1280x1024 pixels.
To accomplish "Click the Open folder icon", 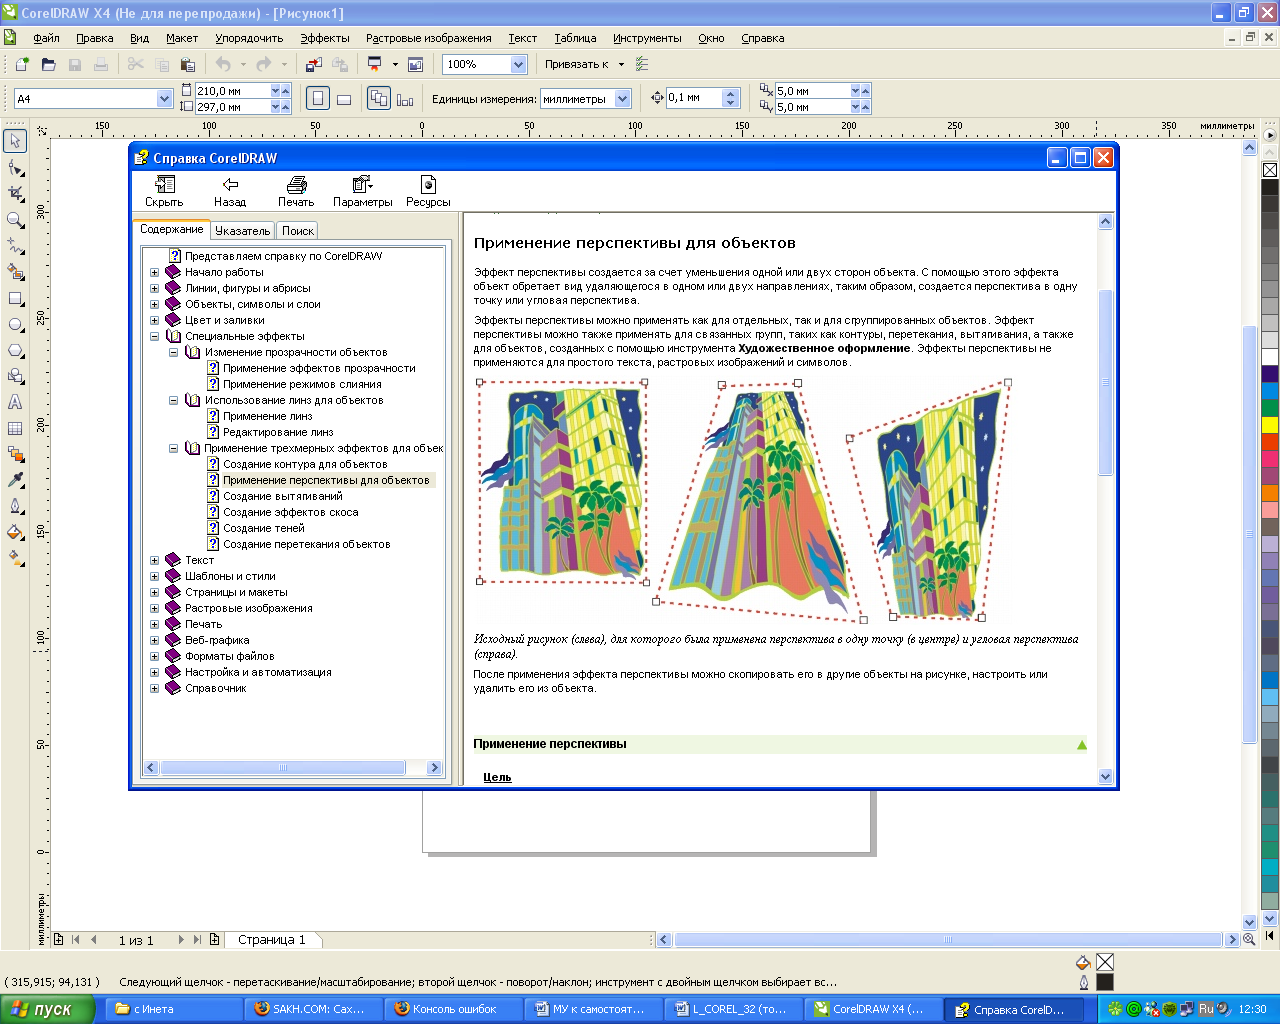I will (x=48, y=64).
